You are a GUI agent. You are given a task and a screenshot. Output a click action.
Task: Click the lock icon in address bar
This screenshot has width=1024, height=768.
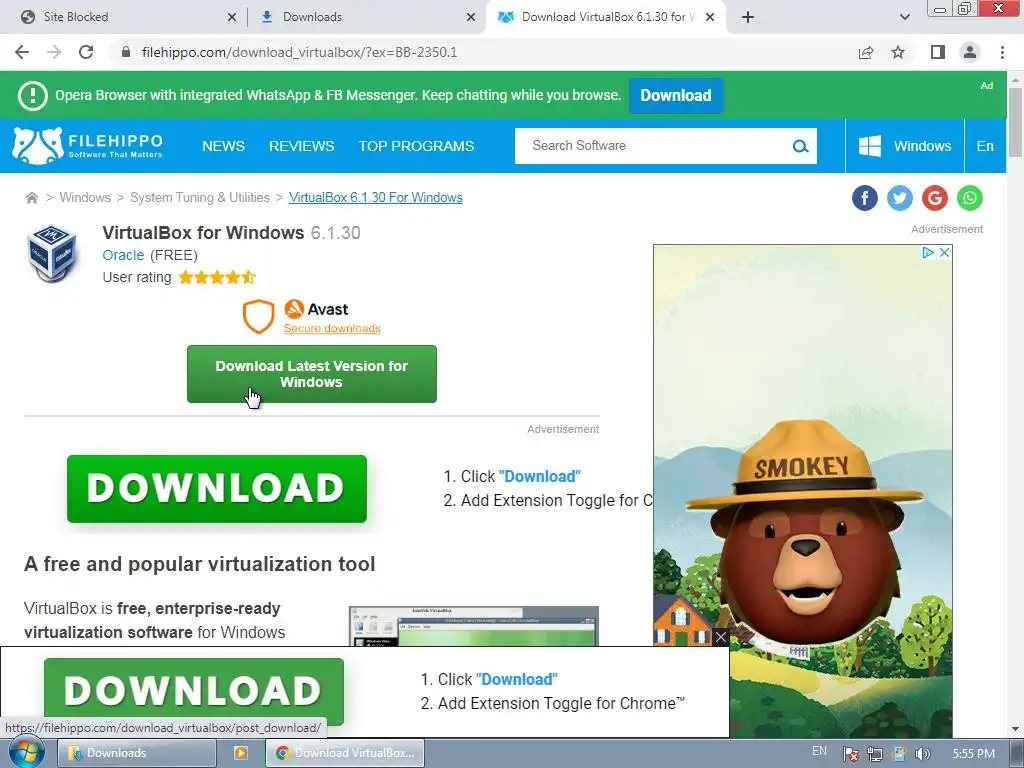coord(126,52)
